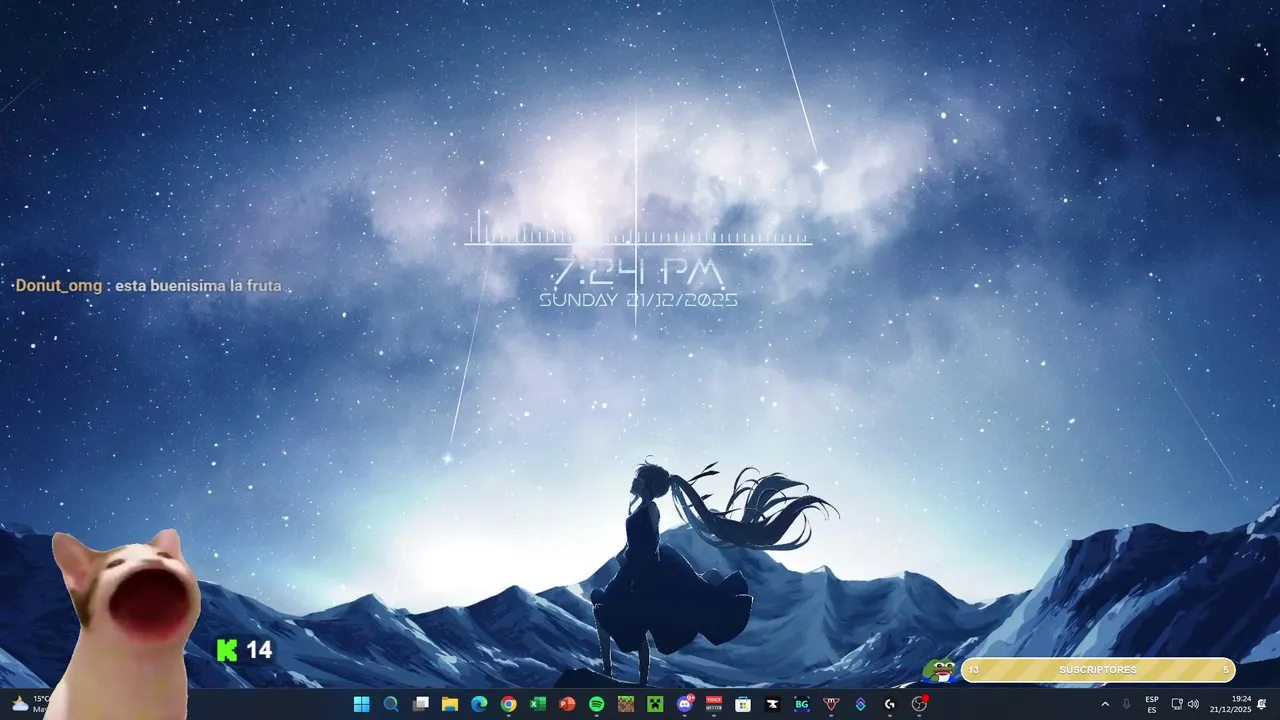Open Google Chrome from taskbar
Viewport: 1280px width, 720px height.
pyautogui.click(x=508, y=704)
